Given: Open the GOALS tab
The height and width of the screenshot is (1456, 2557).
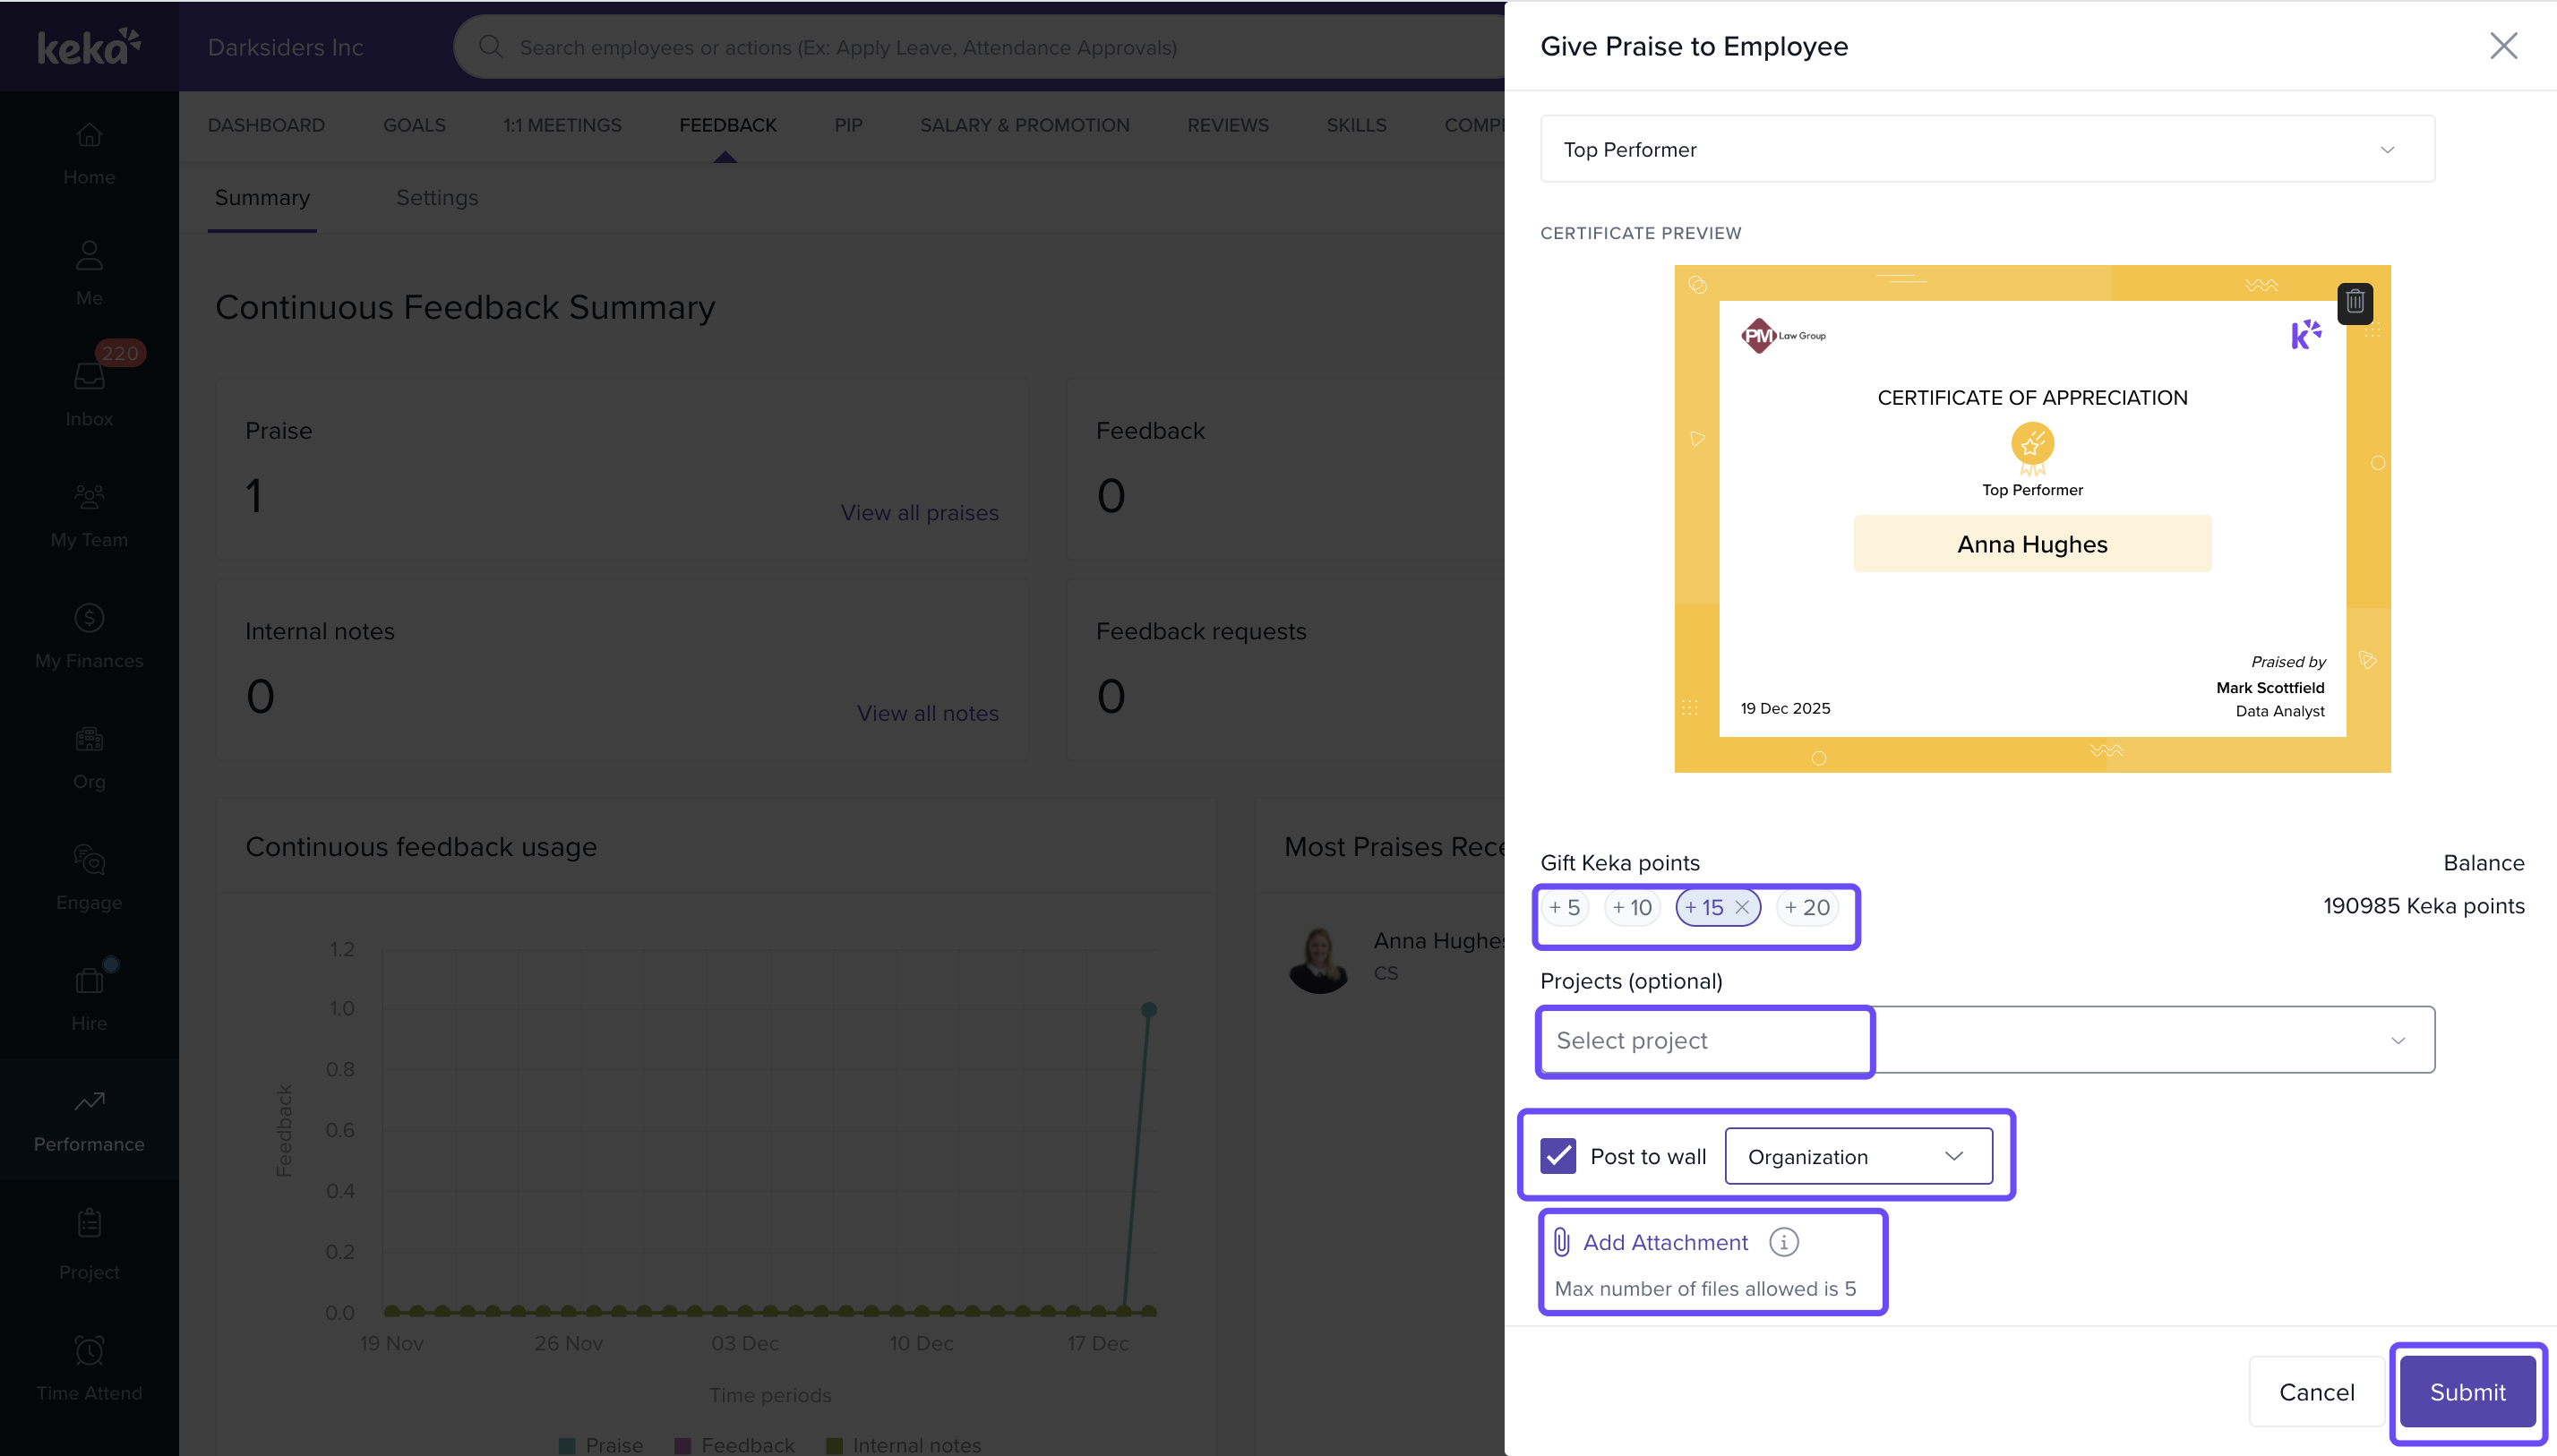Looking at the screenshot, I should [414, 125].
